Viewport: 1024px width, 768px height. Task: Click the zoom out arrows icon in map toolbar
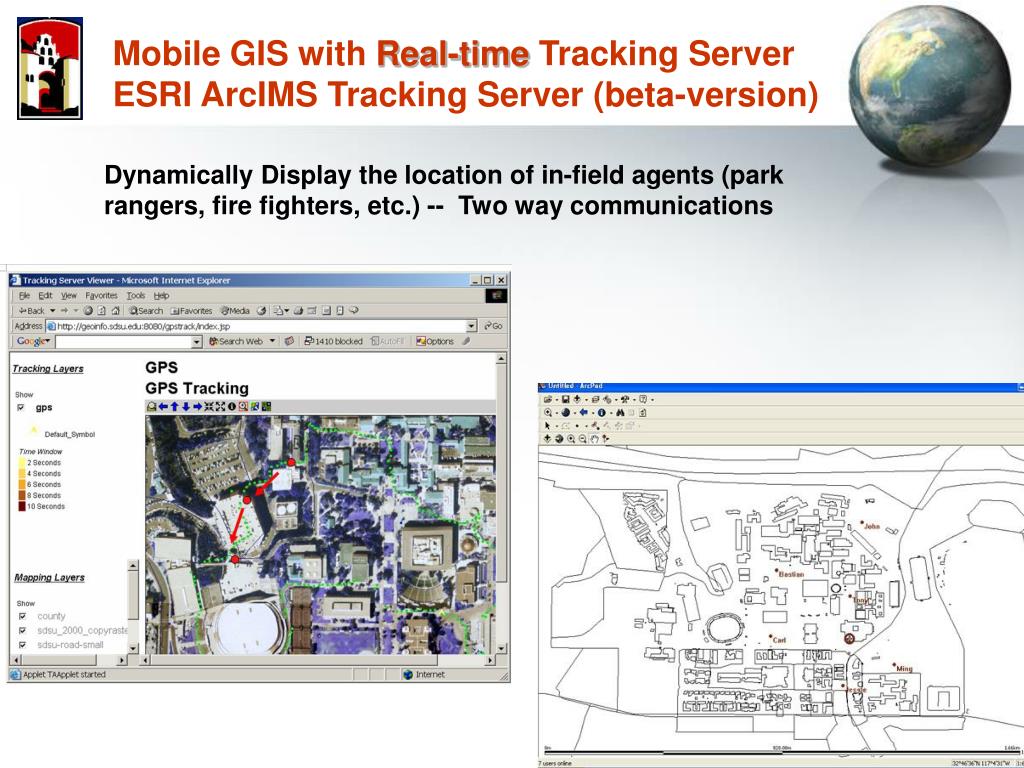pyautogui.click(x=220, y=407)
